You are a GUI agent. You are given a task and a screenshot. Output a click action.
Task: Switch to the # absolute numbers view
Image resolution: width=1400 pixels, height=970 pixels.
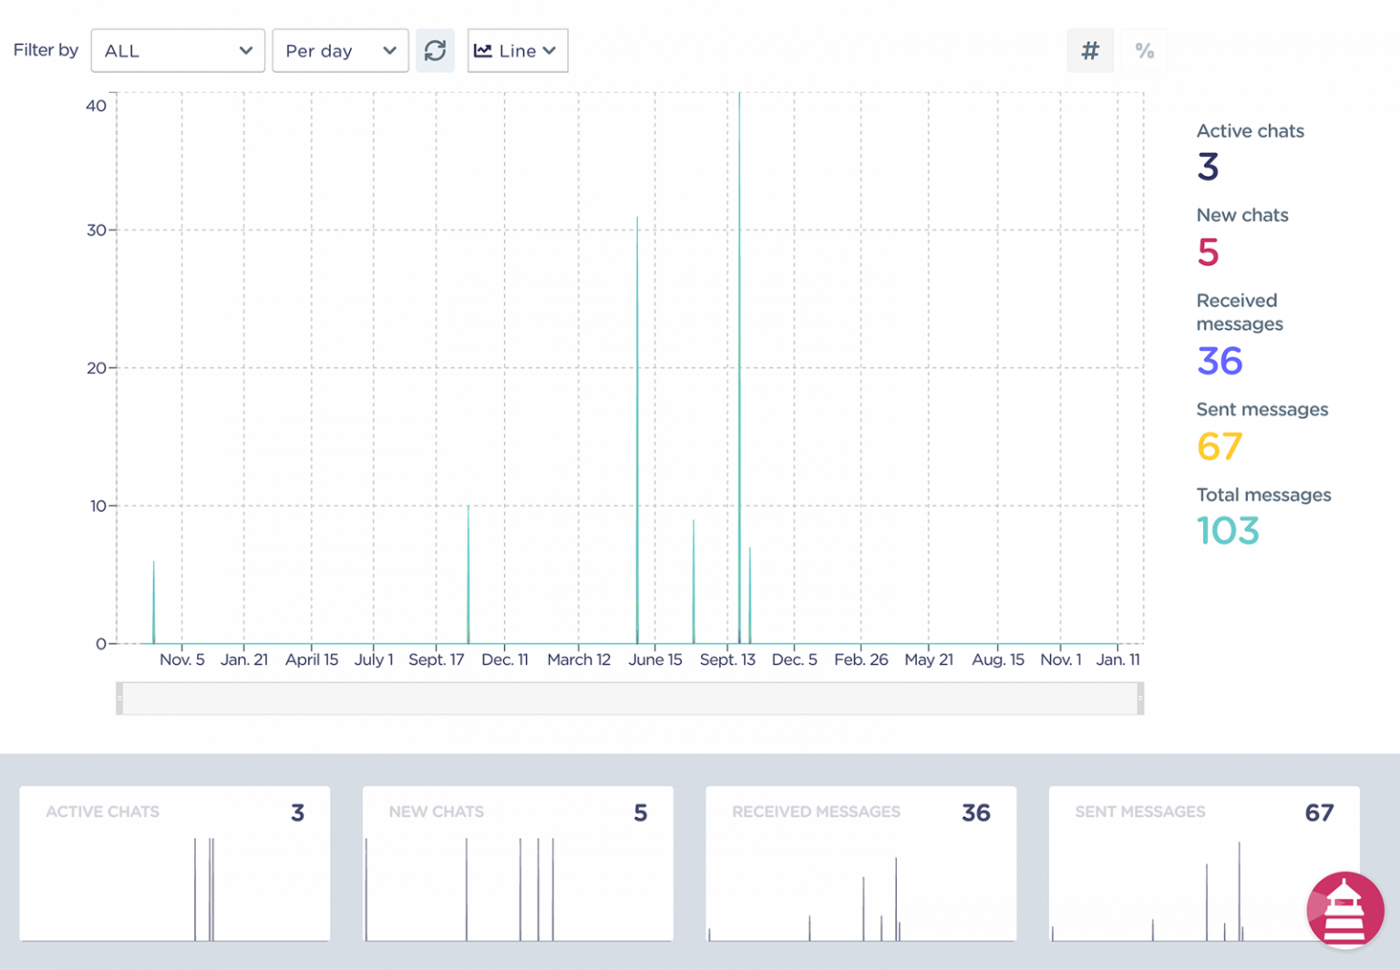pyautogui.click(x=1090, y=50)
